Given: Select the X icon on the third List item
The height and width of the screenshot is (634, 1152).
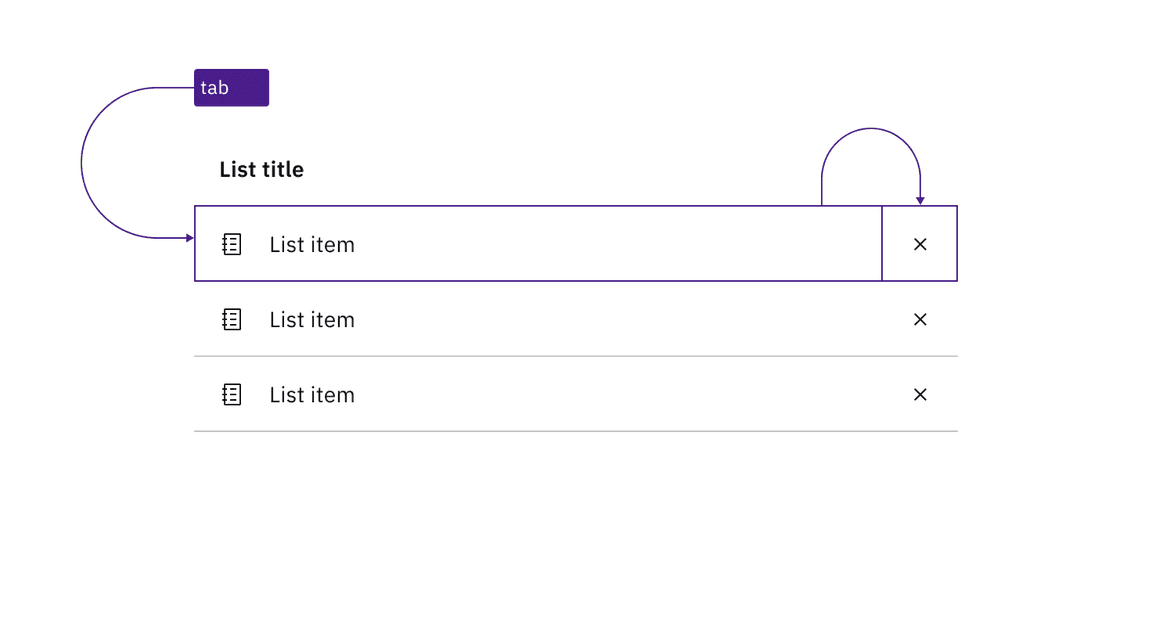Looking at the screenshot, I should click(x=920, y=394).
